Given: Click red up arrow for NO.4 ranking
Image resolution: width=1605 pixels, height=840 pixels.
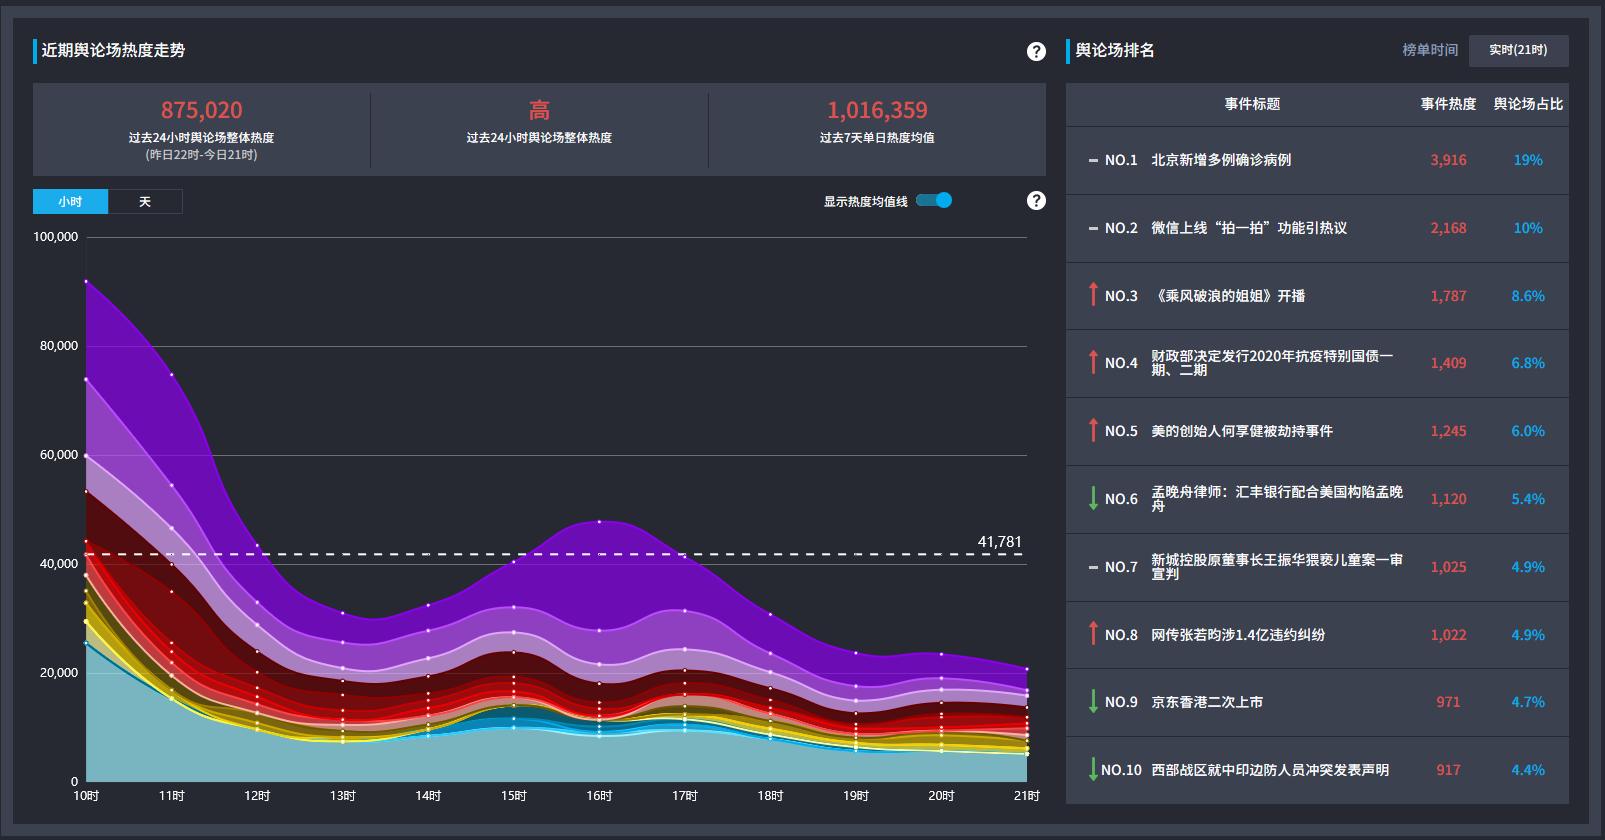Looking at the screenshot, I should point(1093,362).
